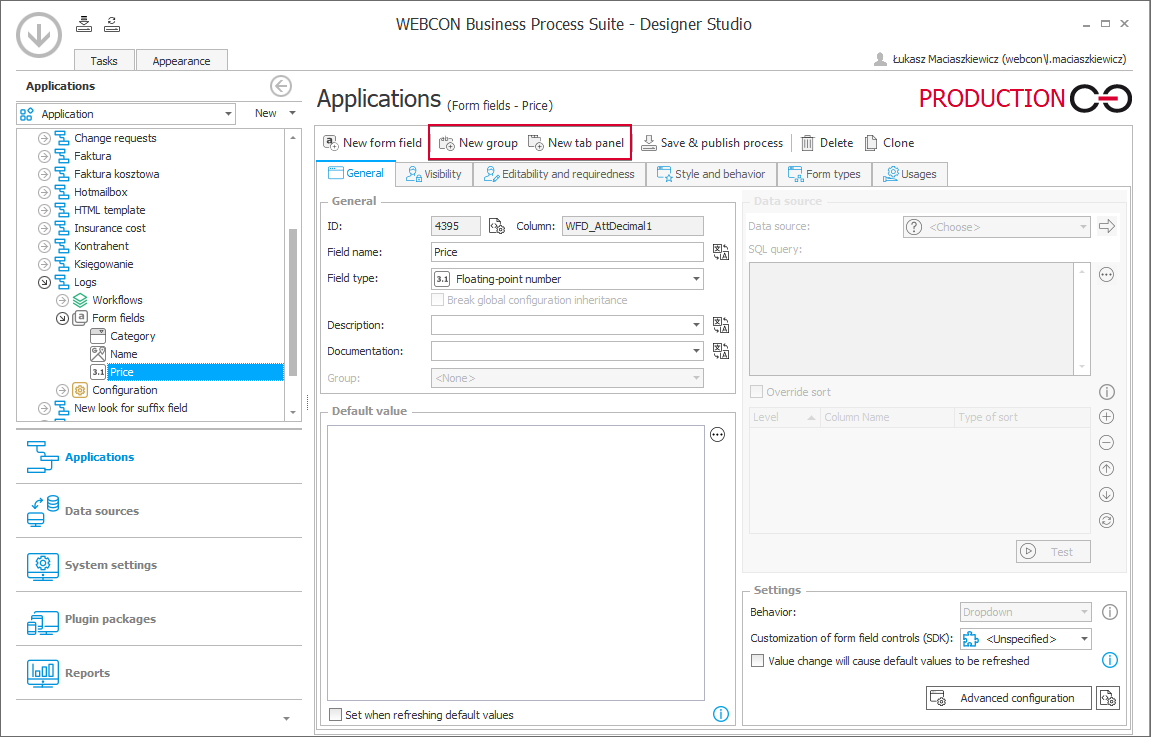Switch to Style and behavior tab

[x=711, y=174]
